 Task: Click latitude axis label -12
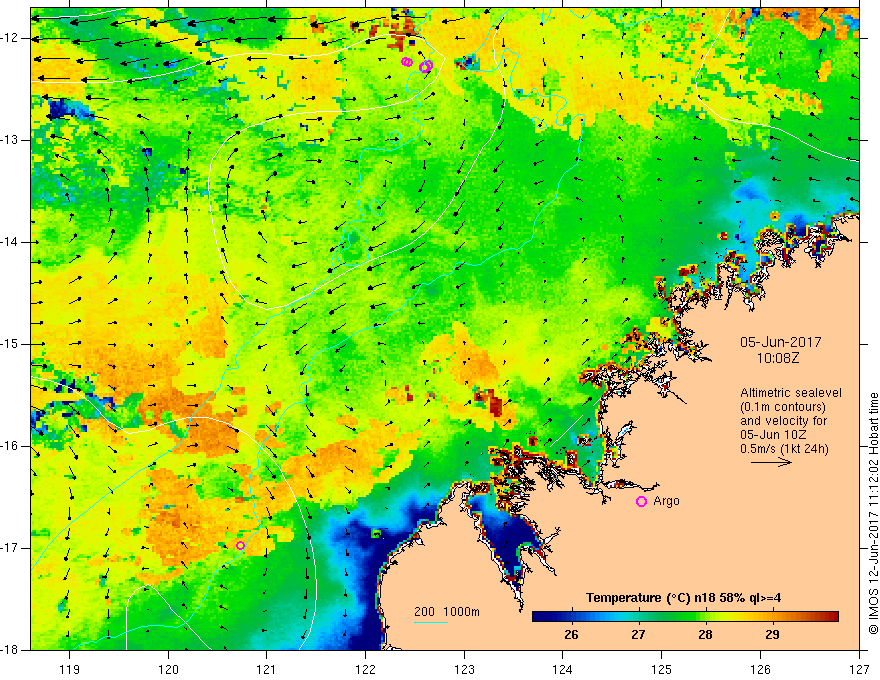(10, 38)
